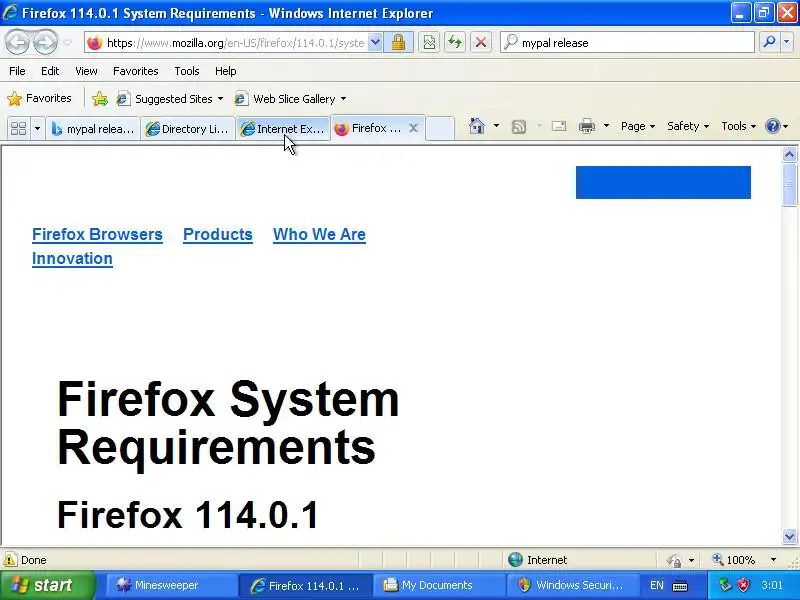The height and width of the screenshot is (600, 800).
Task: Expand the Home button dropdown arrow
Action: (x=496, y=126)
